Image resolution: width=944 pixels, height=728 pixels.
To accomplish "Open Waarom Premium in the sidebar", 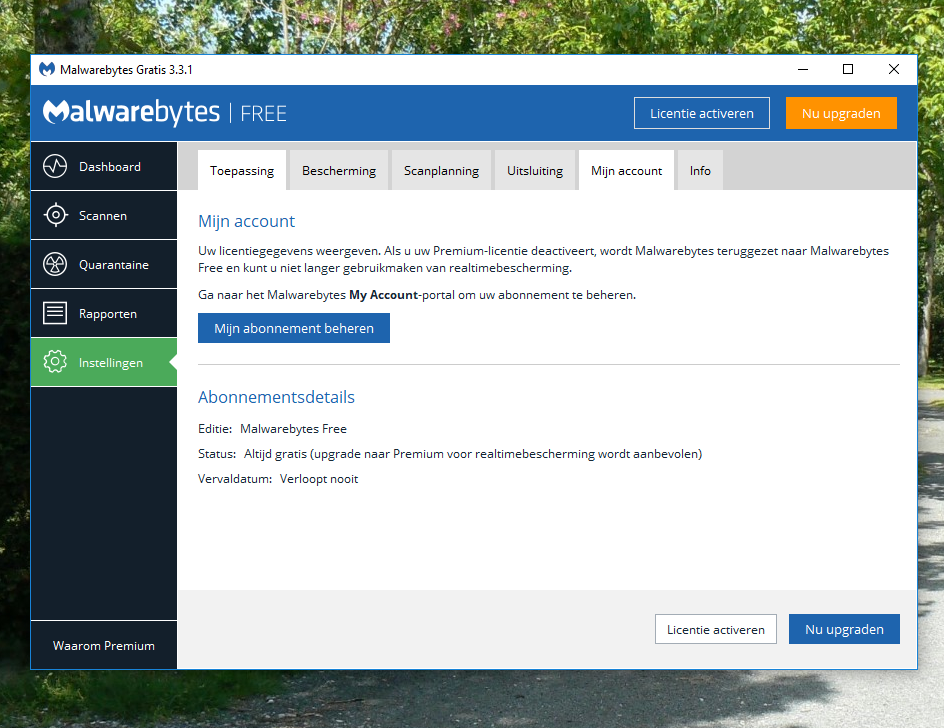I will 104,646.
